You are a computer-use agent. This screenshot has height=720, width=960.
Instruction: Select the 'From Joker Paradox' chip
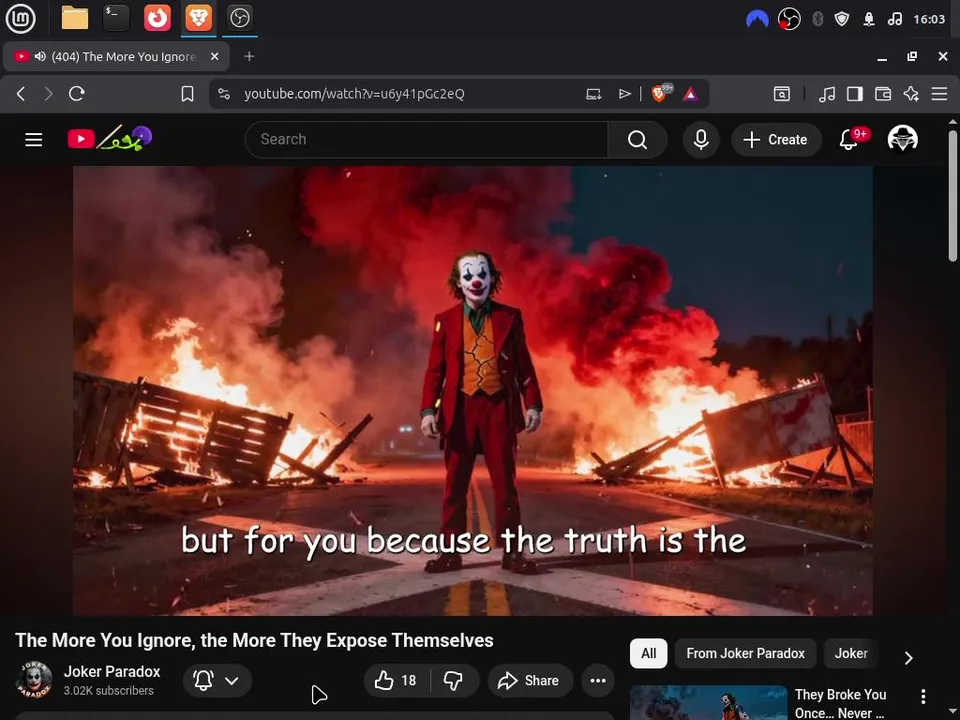pyautogui.click(x=745, y=653)
